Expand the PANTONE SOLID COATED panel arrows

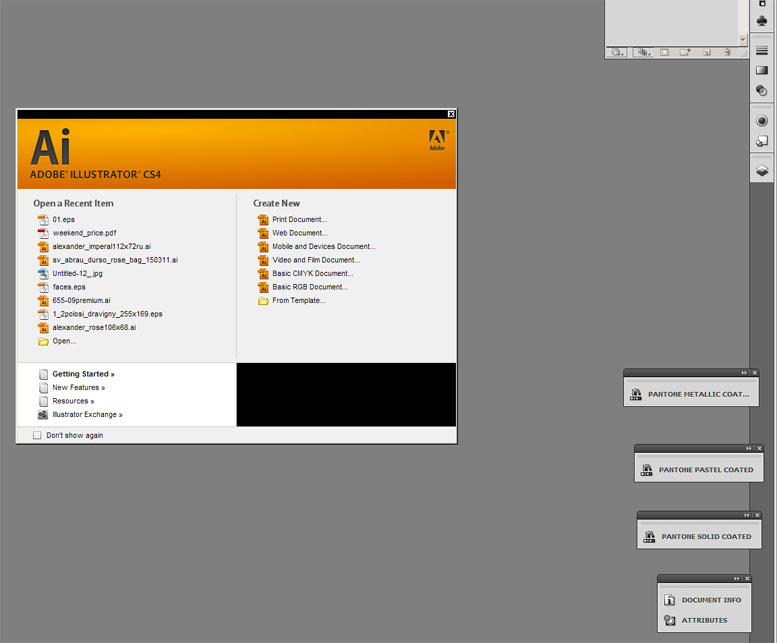pos(747,515)
